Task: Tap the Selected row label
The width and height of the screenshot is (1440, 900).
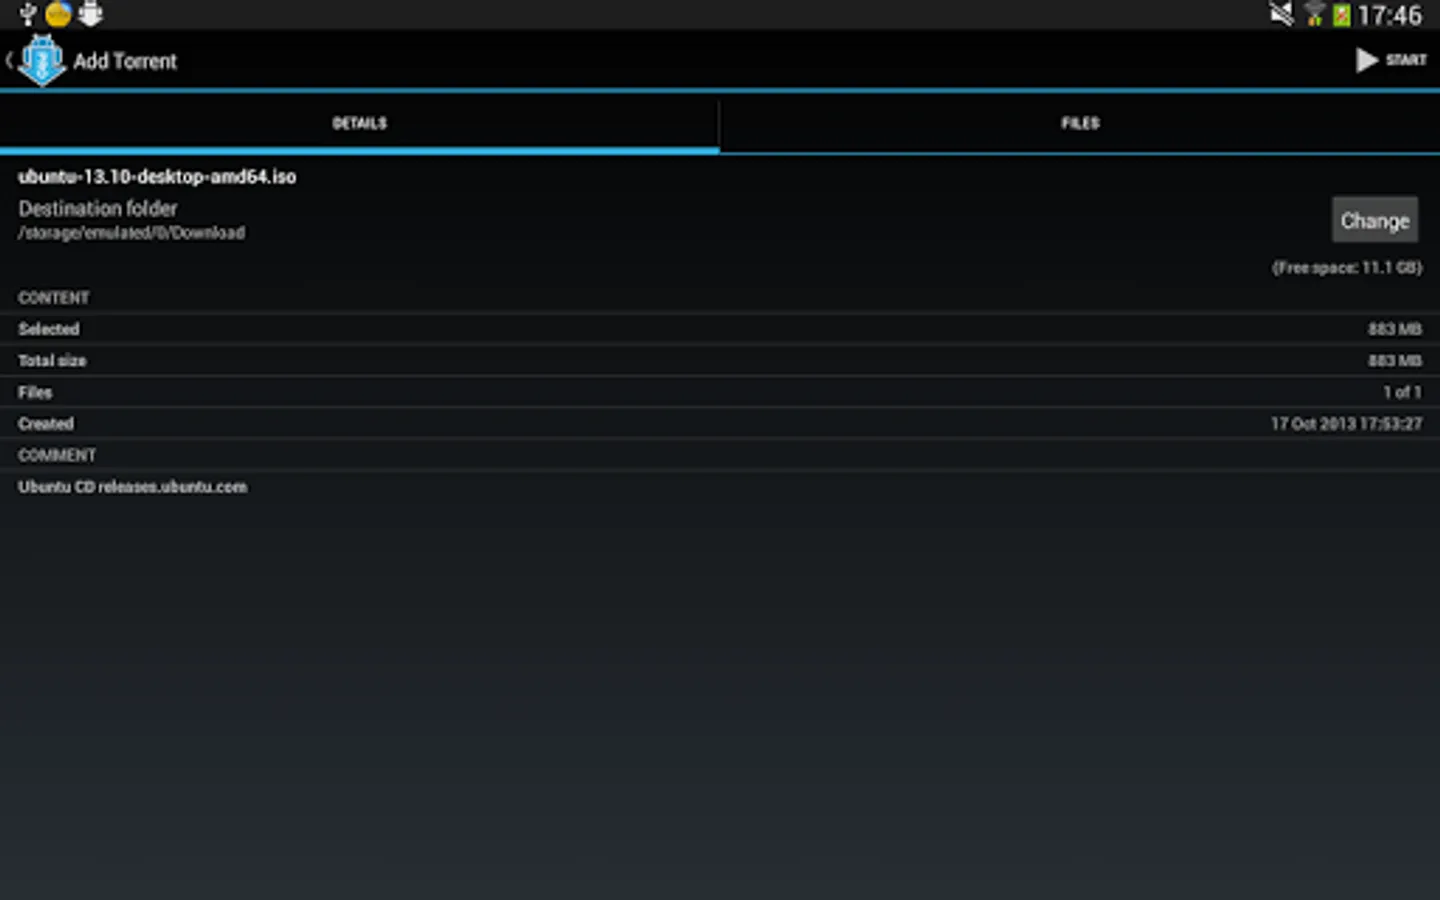Action: [49, 329]
